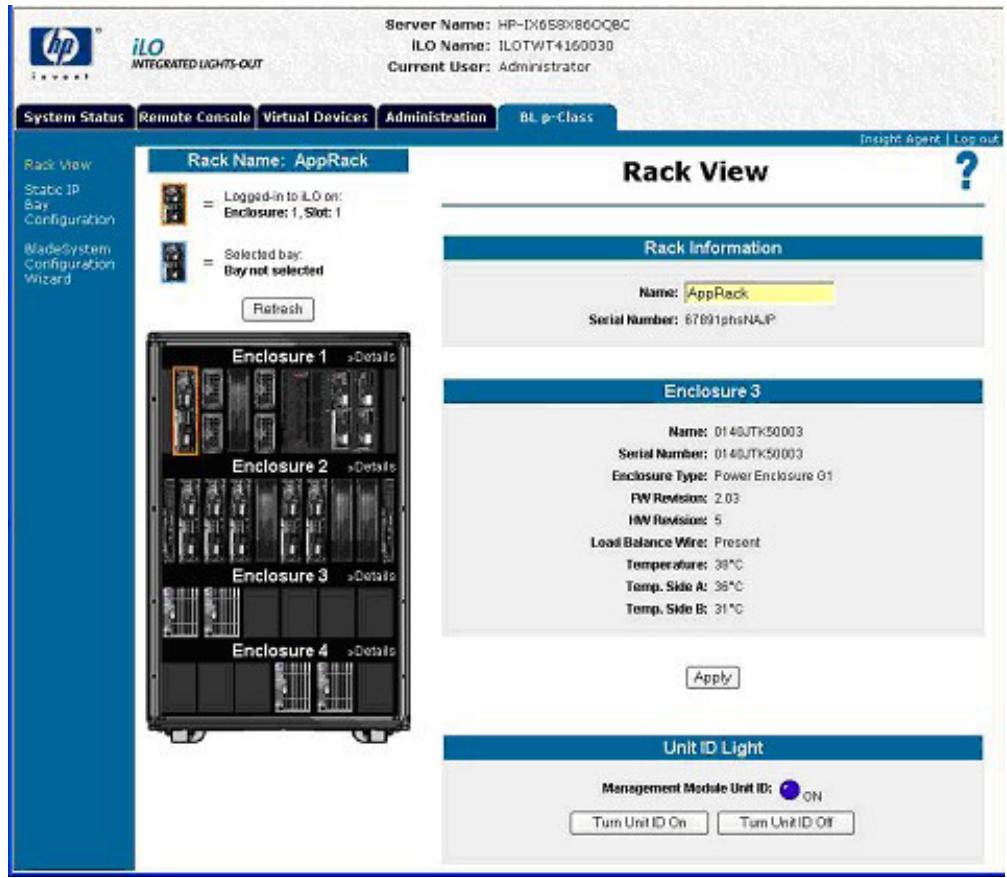
Task: Select the right power supply in Enclosure 4
Action: tap(335, 687)
